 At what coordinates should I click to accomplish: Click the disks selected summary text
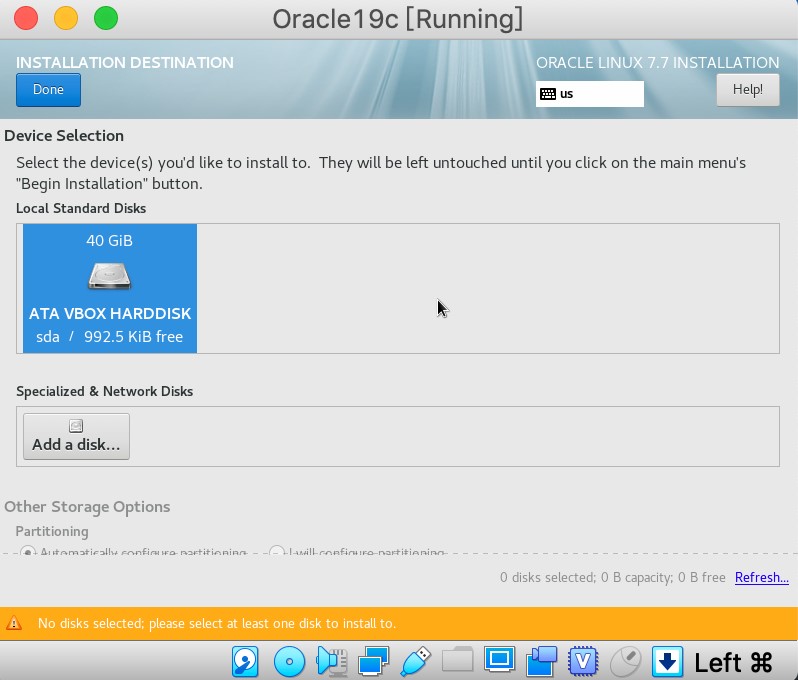(x=613, y=577)
